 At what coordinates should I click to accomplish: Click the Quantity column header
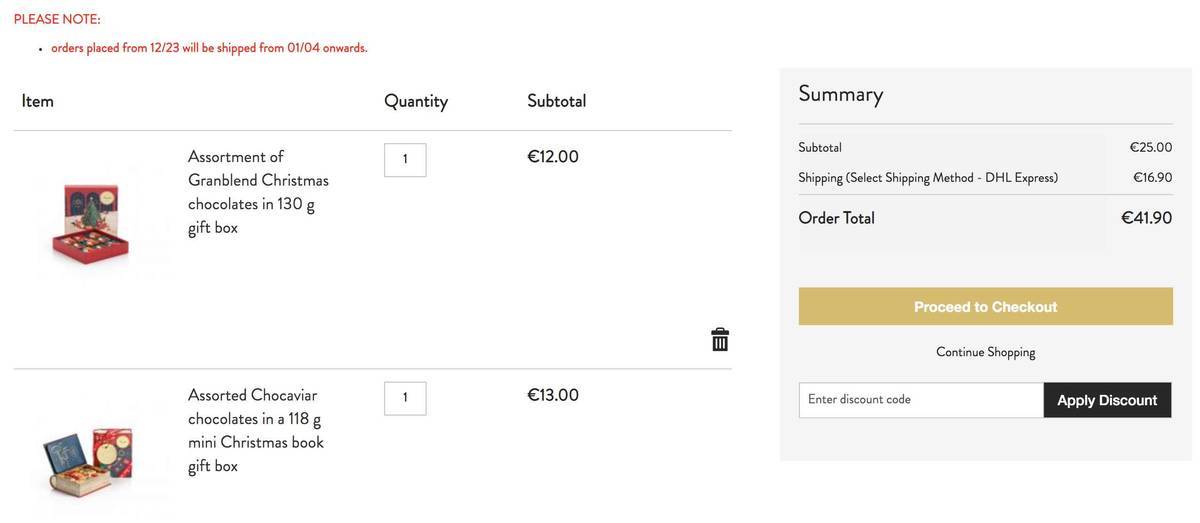(x=416, y=101)
